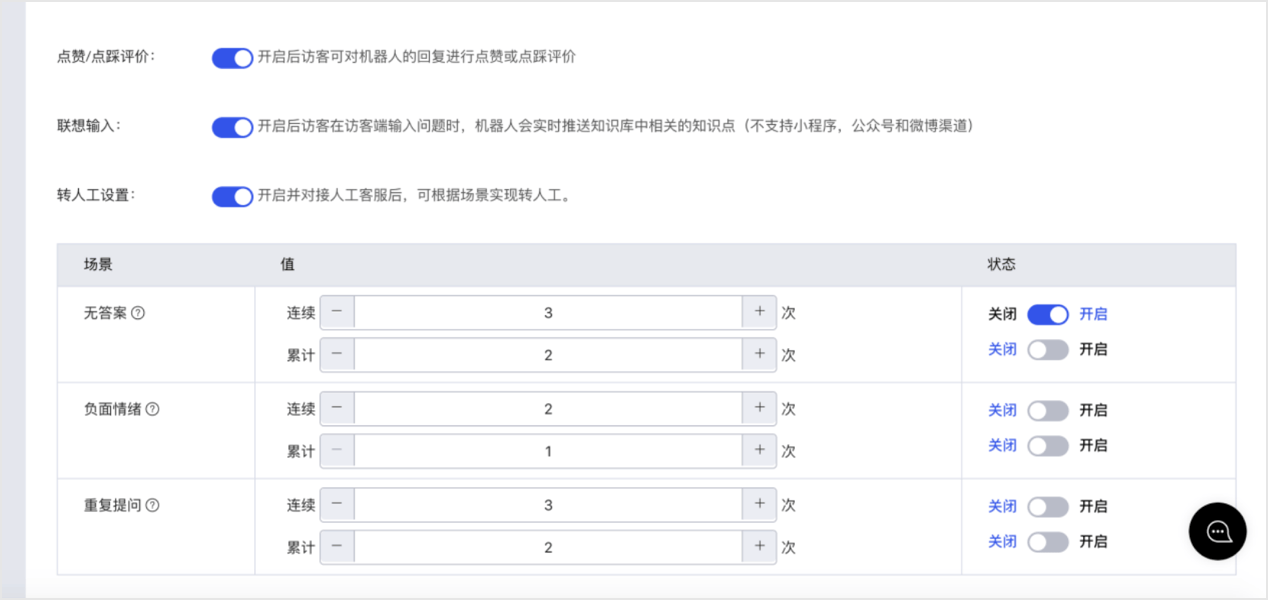The height and width of the screenshot is (600, 1268).
Task: Decrease 负面情绪 连续 count with minus
Action: pos(337,408)
